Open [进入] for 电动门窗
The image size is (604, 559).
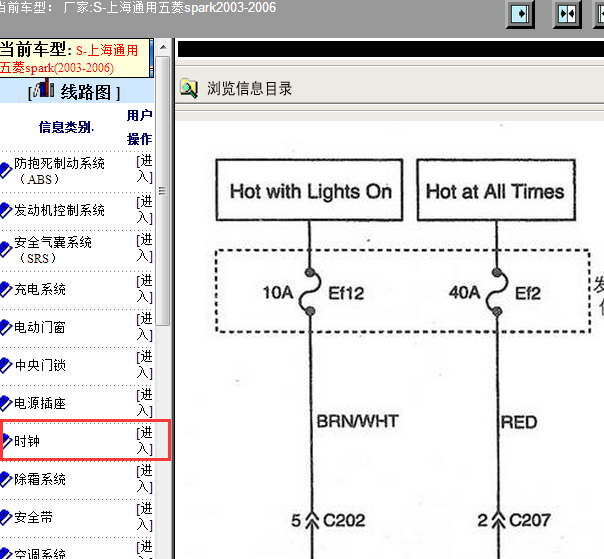pyautogui.click(x=144, y=327)
